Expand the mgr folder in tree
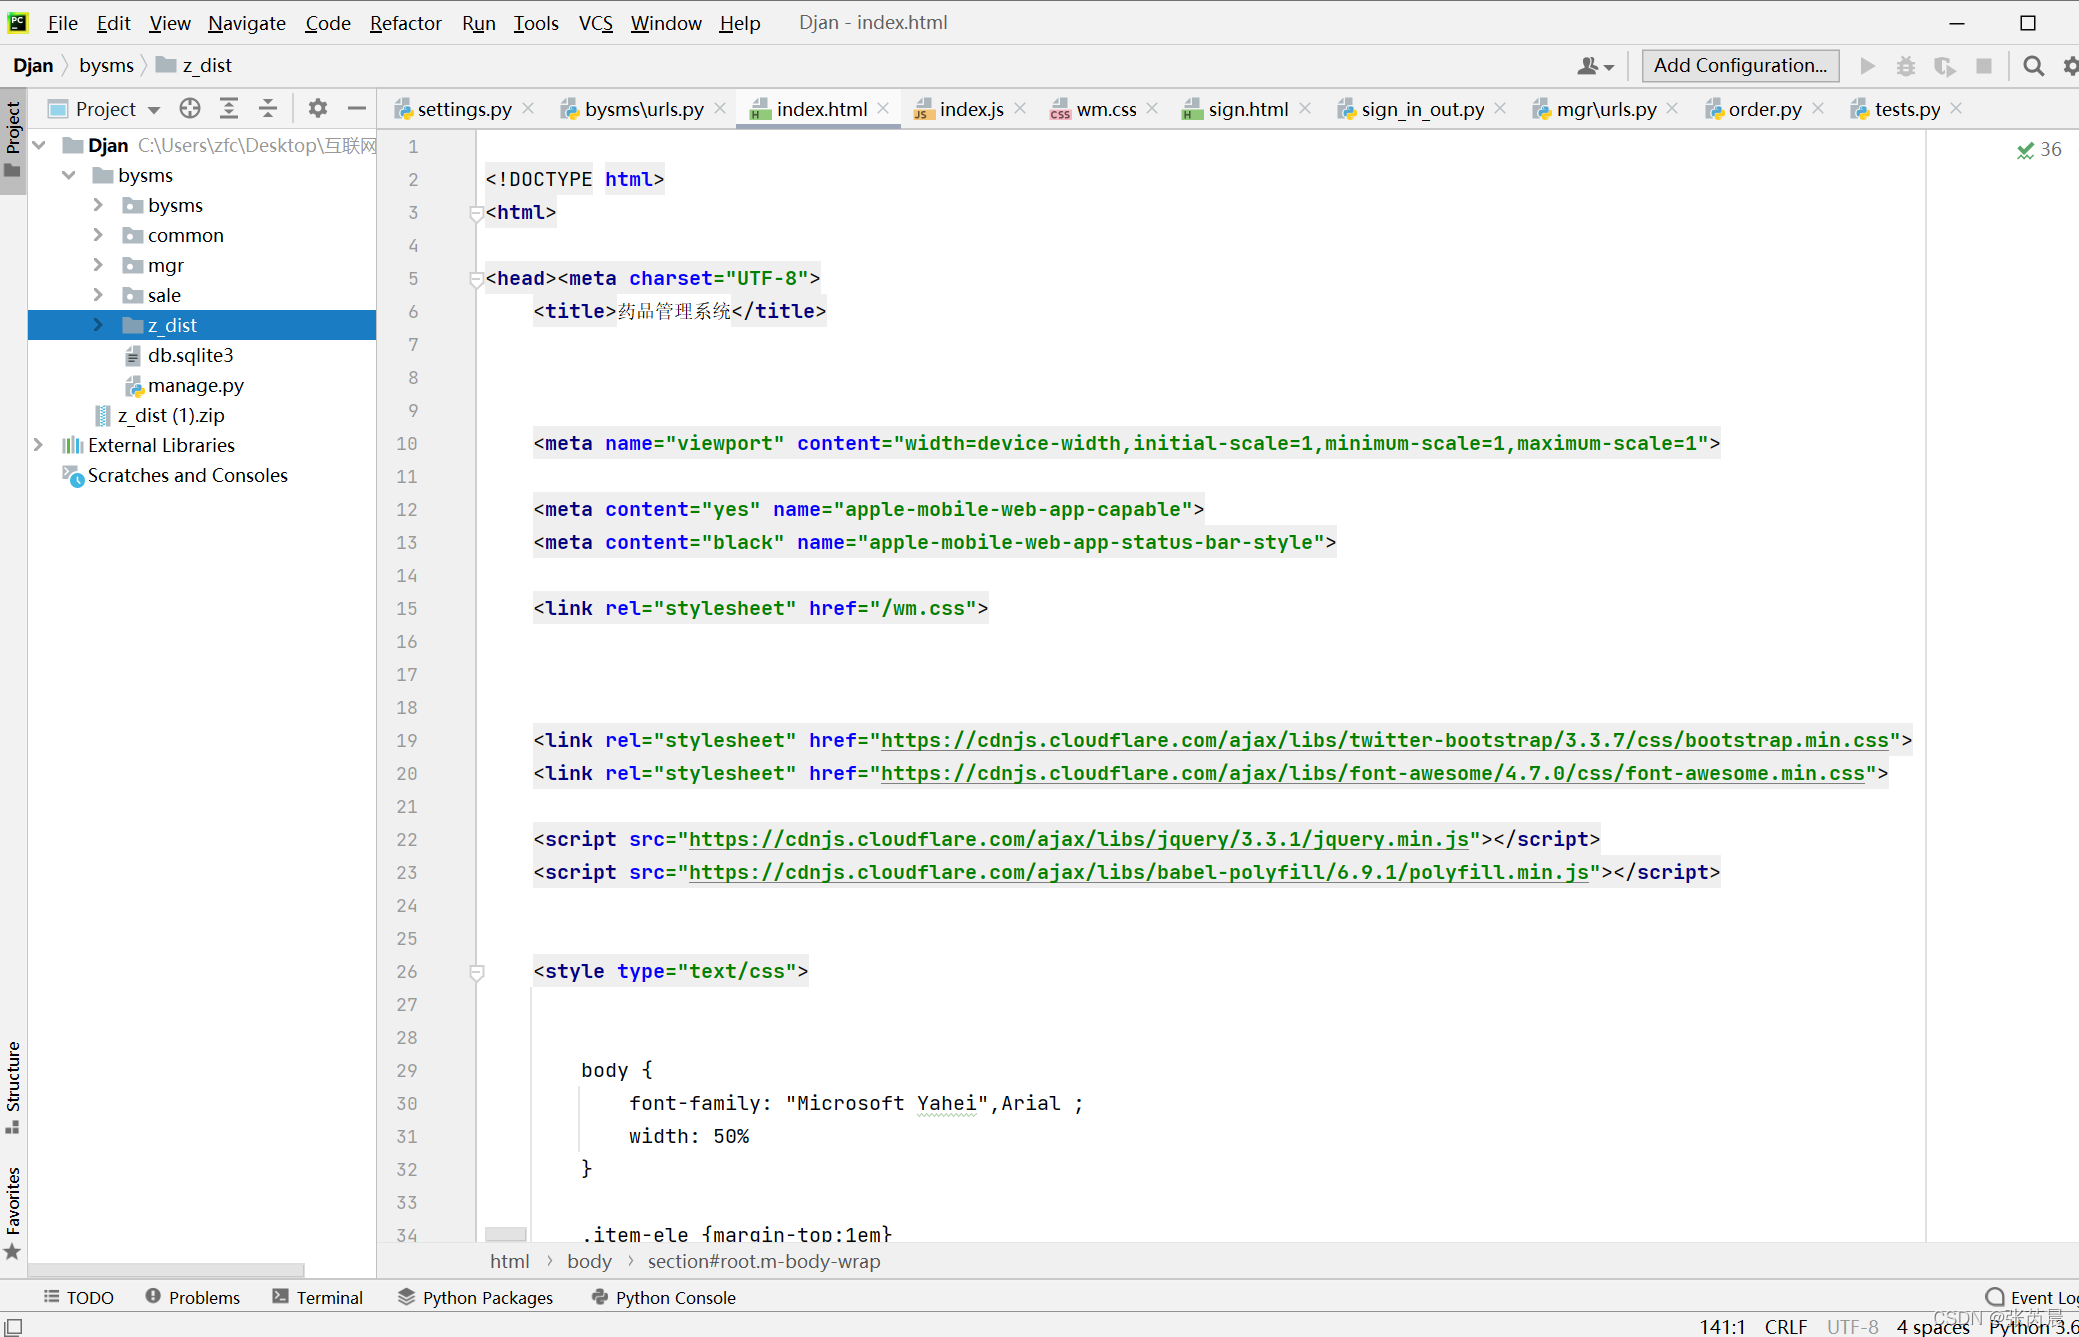Image resolution: width=2079 pixels, height=1337 pixels. 98,265
